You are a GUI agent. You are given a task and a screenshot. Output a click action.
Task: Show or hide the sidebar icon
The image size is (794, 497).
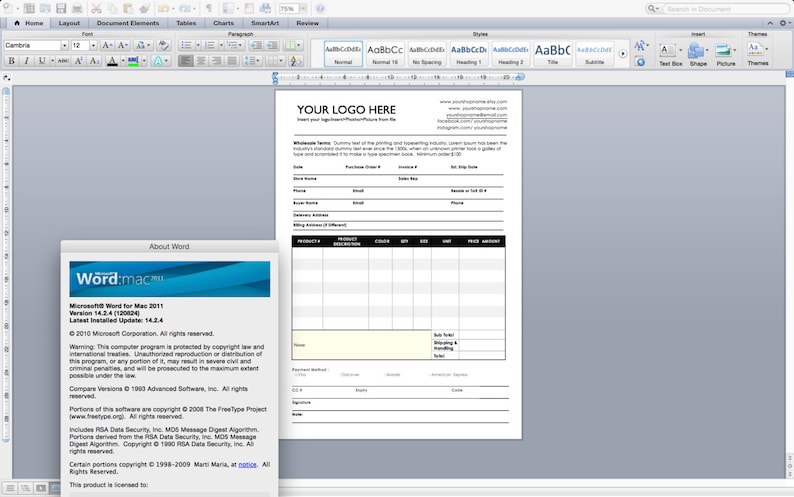click(x=228, y=8)
